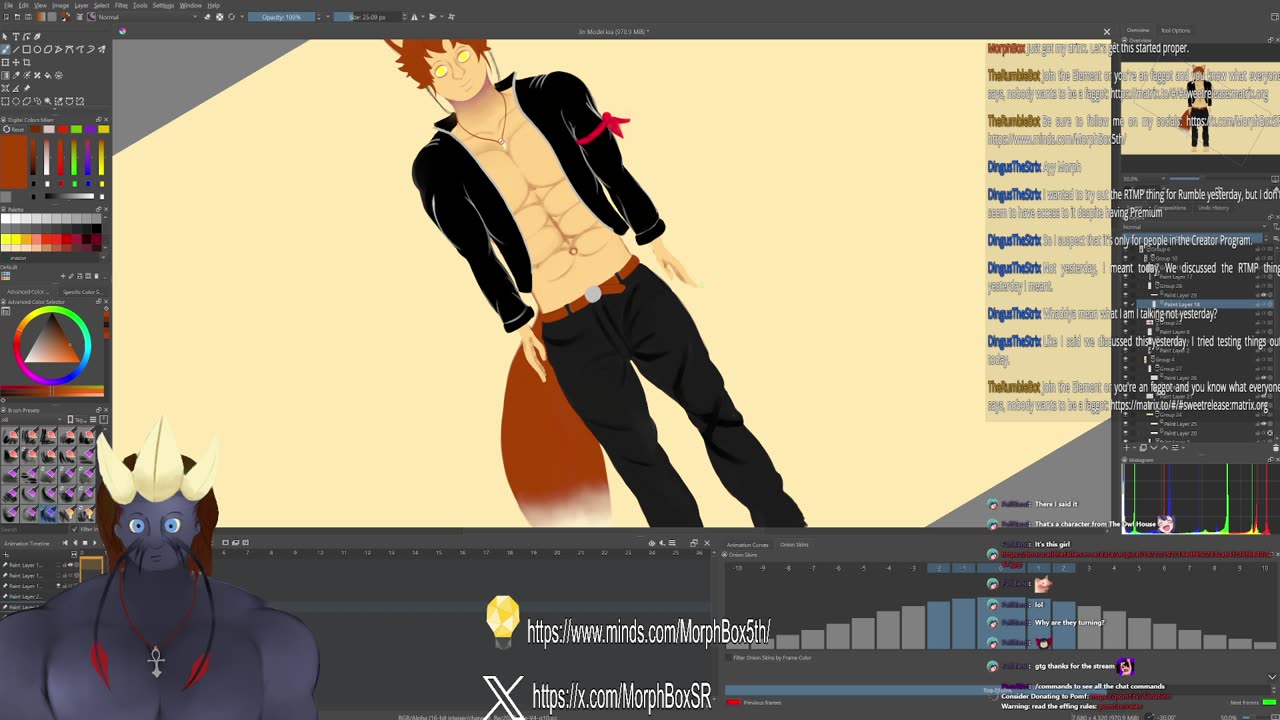Screen dimensions: 1280x720
Task: Open the Normal blending mode dropdown
Action: tap(148, 17)
